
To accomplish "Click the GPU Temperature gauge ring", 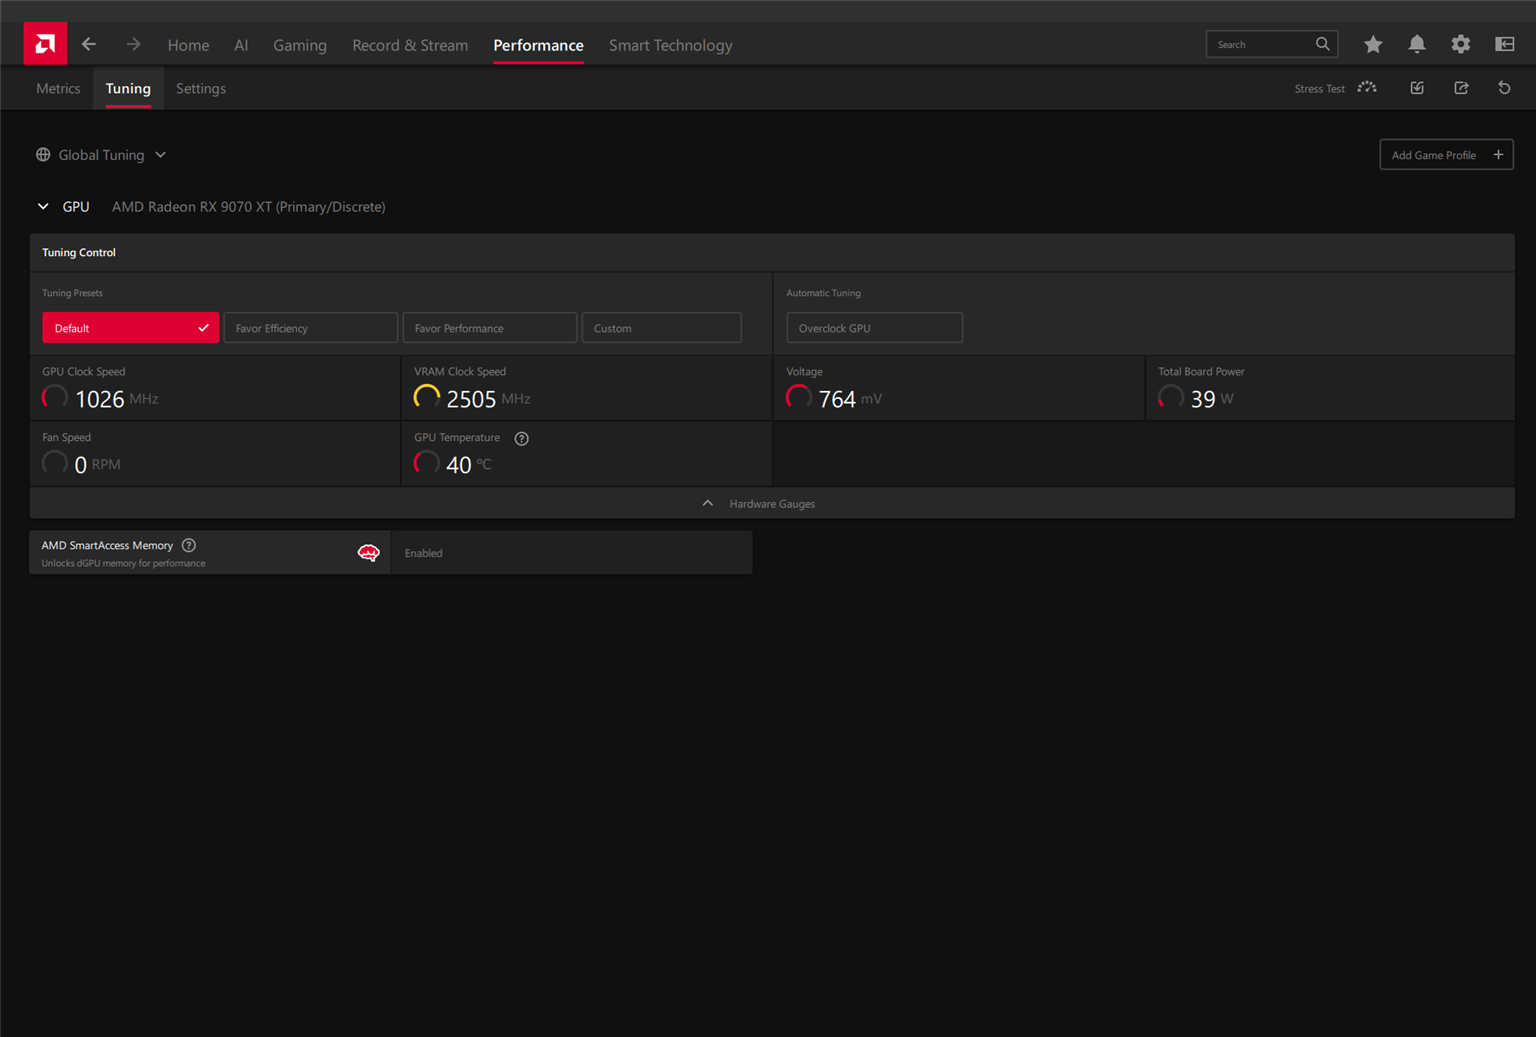I will tap(427, 464).
